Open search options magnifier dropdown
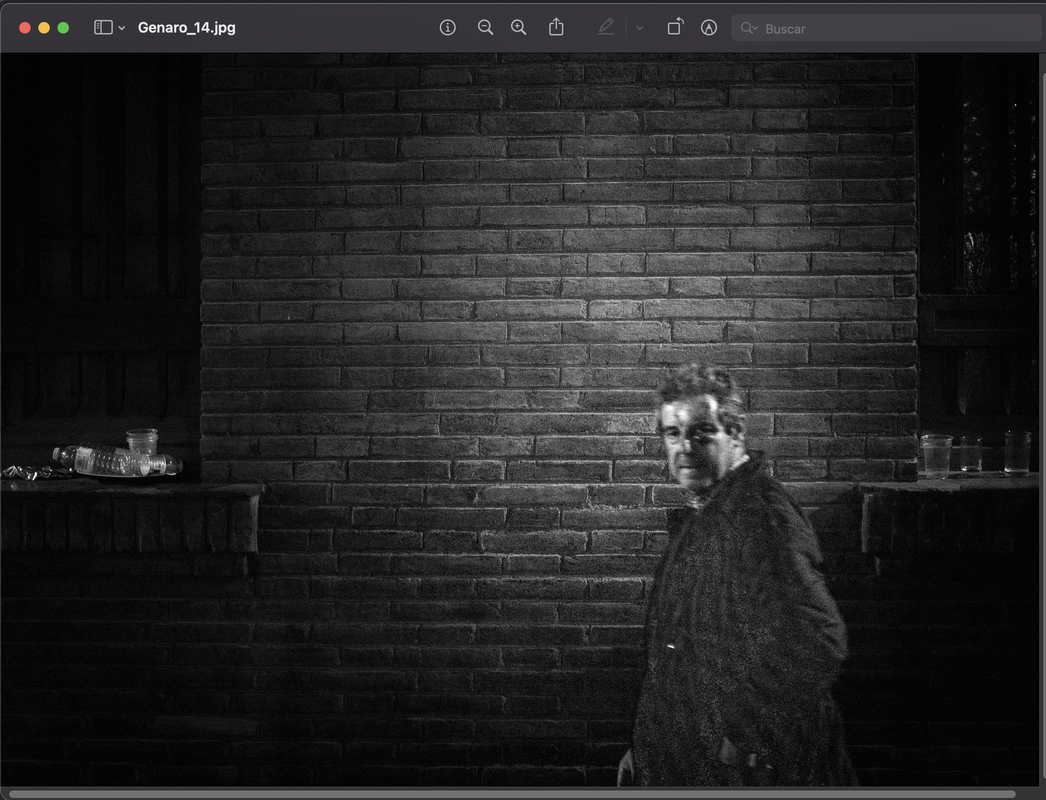Image resolution: width=1046 pixels, height=800 pixels. pos(748,28)
